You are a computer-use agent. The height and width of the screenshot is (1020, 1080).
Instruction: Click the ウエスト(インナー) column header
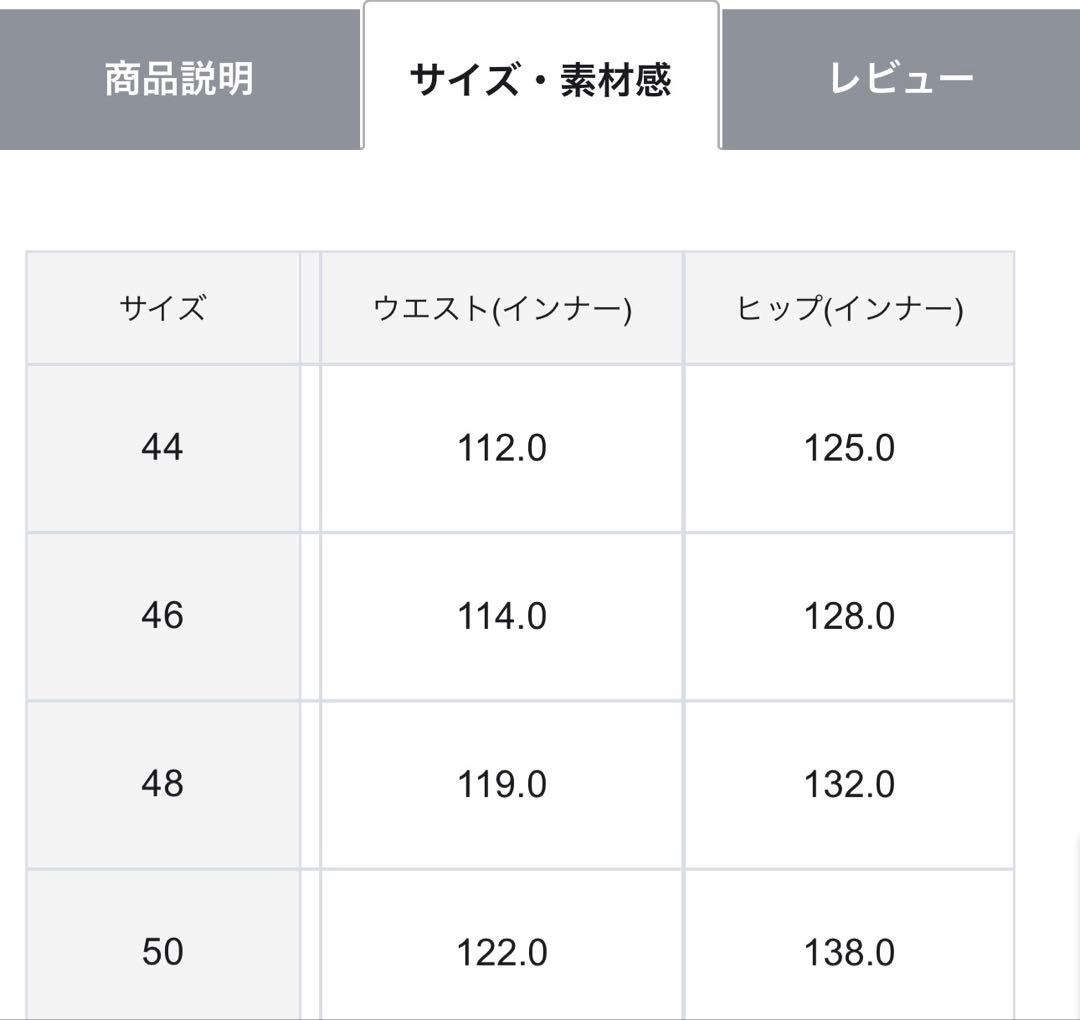click(x=500, y=308)
